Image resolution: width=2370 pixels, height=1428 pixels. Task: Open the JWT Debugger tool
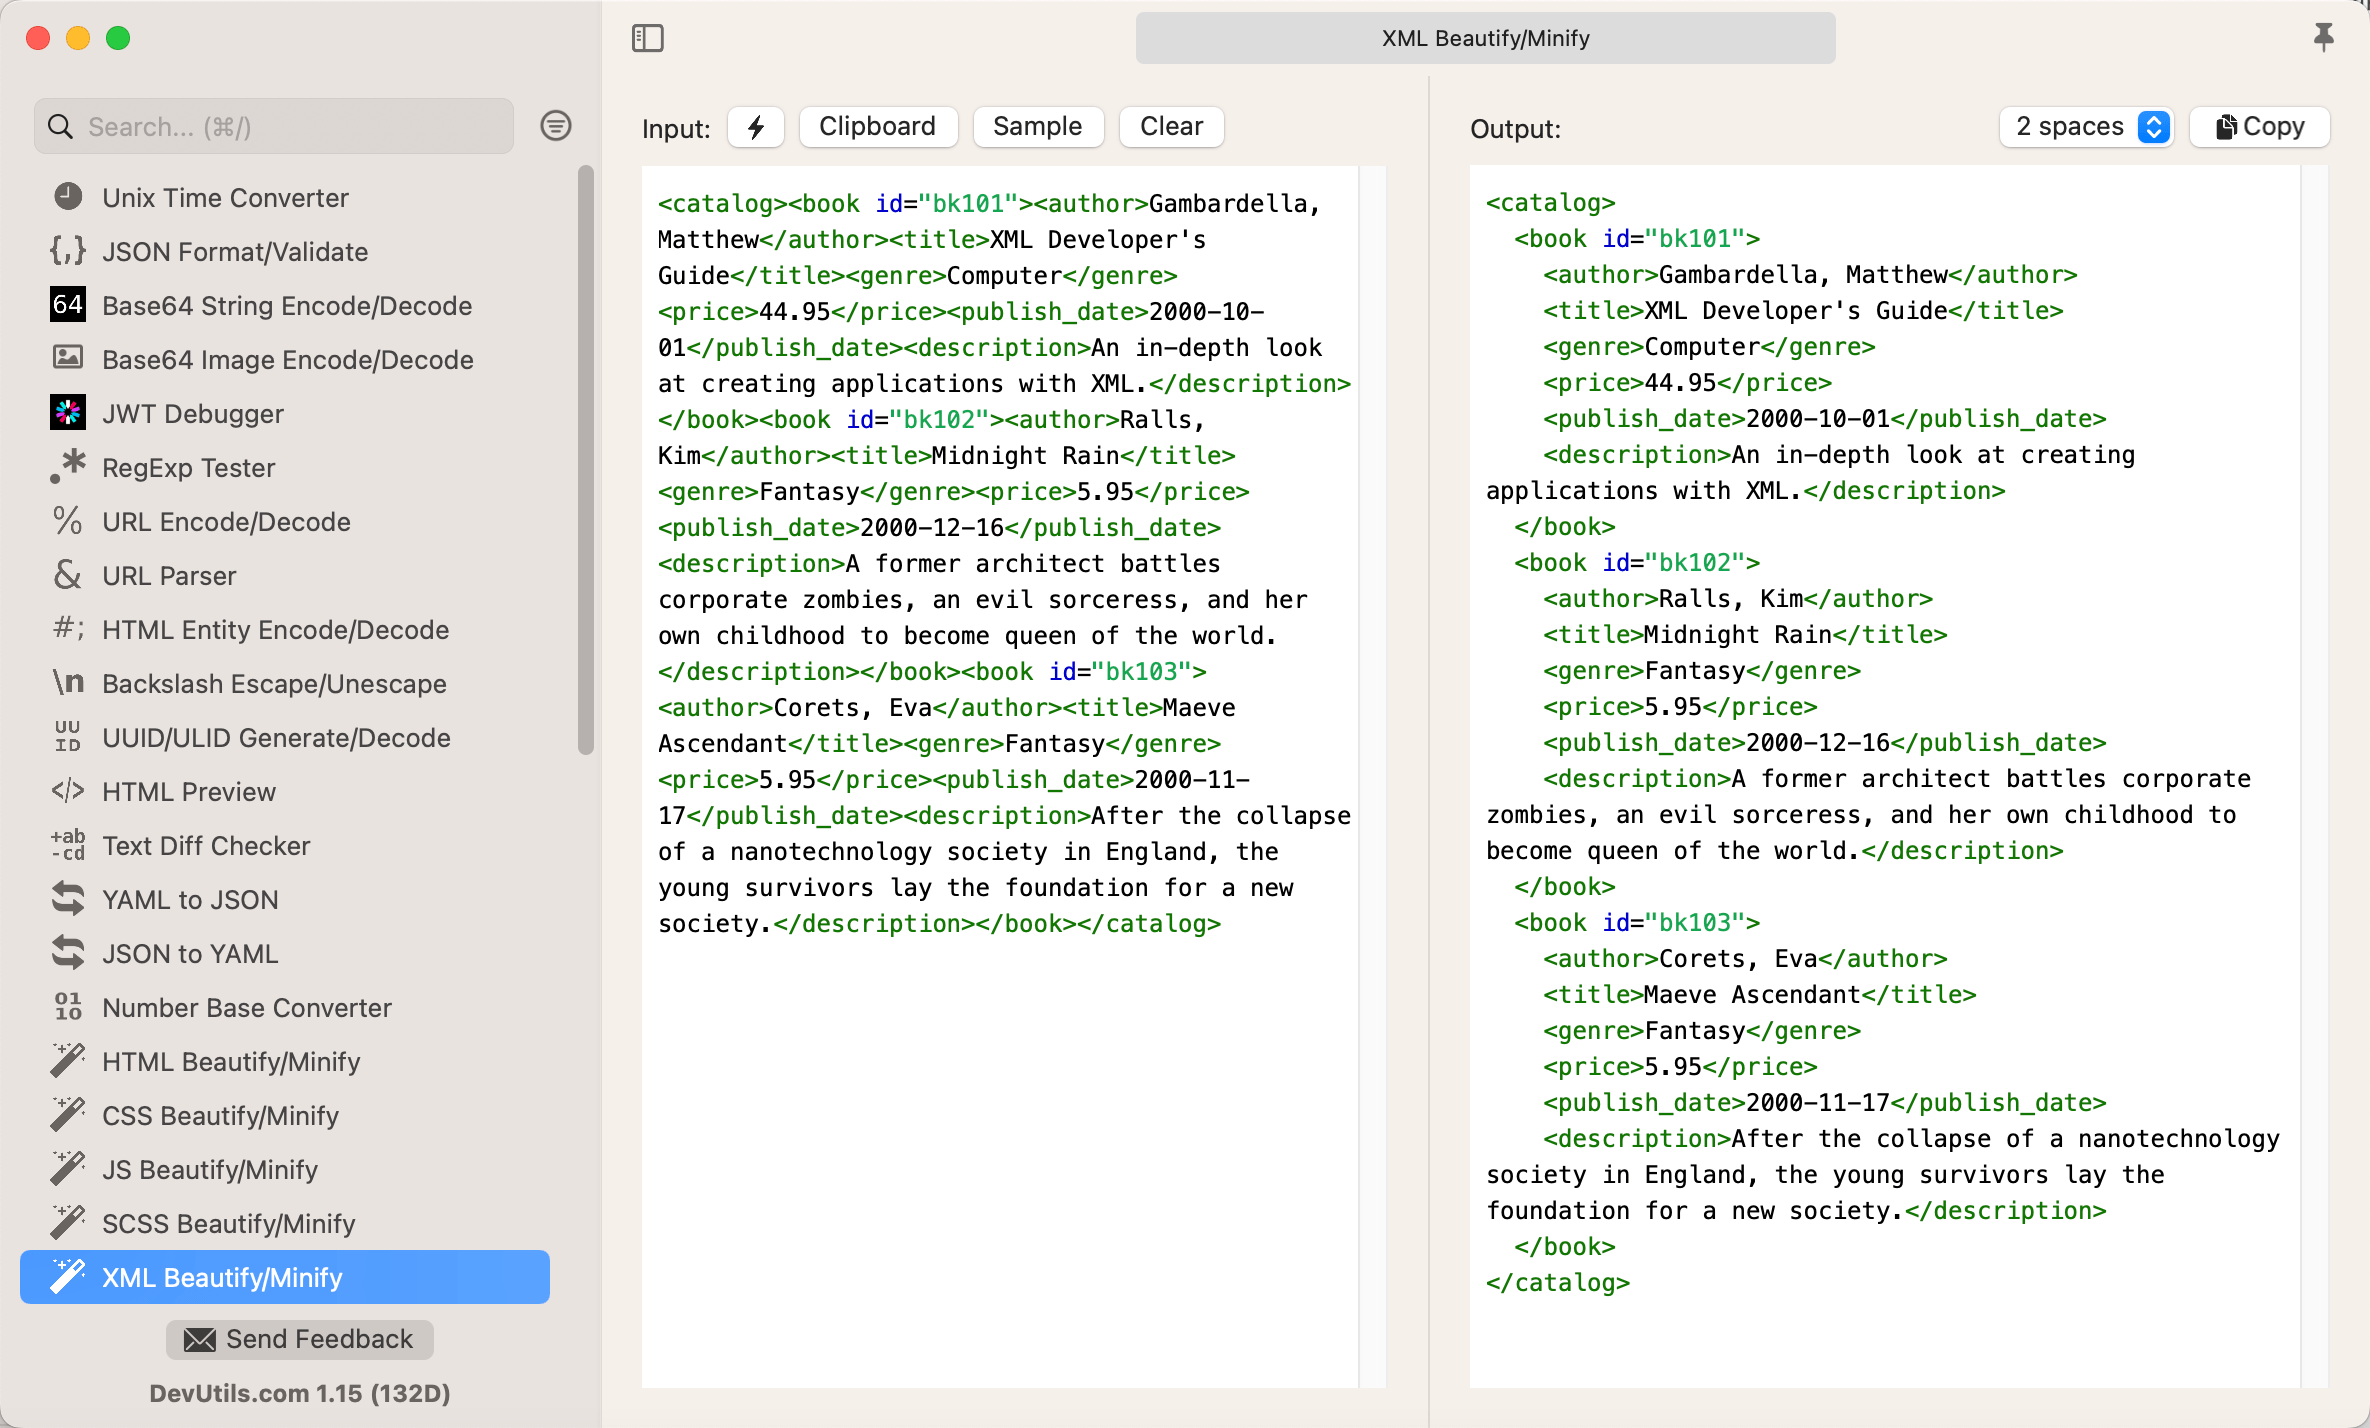tap(192, 413)
